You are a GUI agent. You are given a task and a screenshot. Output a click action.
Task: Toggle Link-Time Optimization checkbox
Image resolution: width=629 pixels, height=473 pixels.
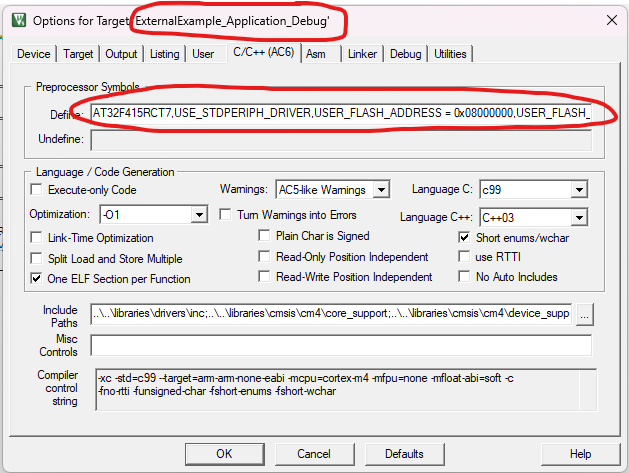[x=38, y=238]
